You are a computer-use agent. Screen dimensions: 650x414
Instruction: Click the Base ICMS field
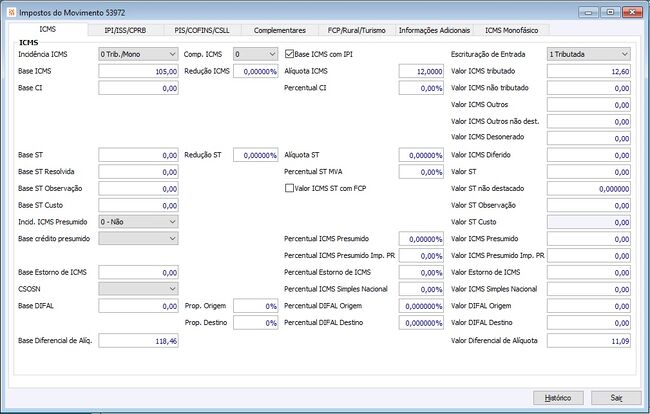coord(138,71)
